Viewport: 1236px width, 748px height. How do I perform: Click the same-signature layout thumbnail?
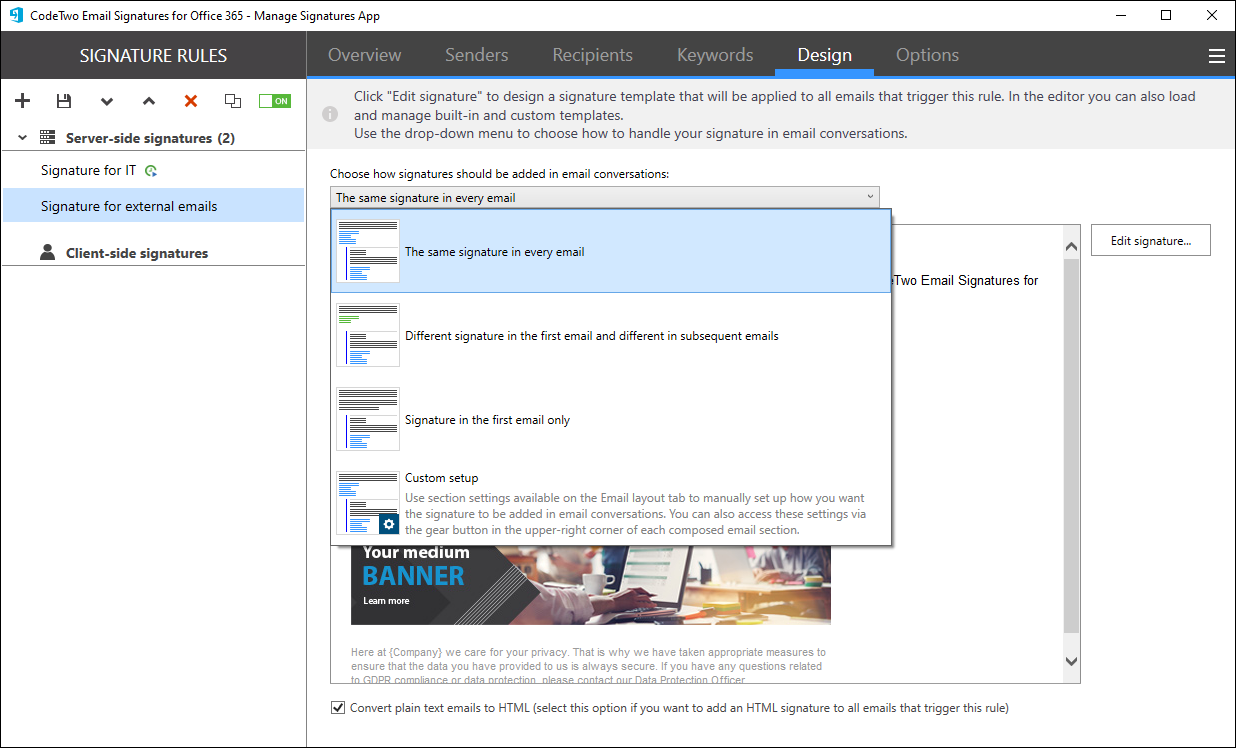(x=368, y=251)
